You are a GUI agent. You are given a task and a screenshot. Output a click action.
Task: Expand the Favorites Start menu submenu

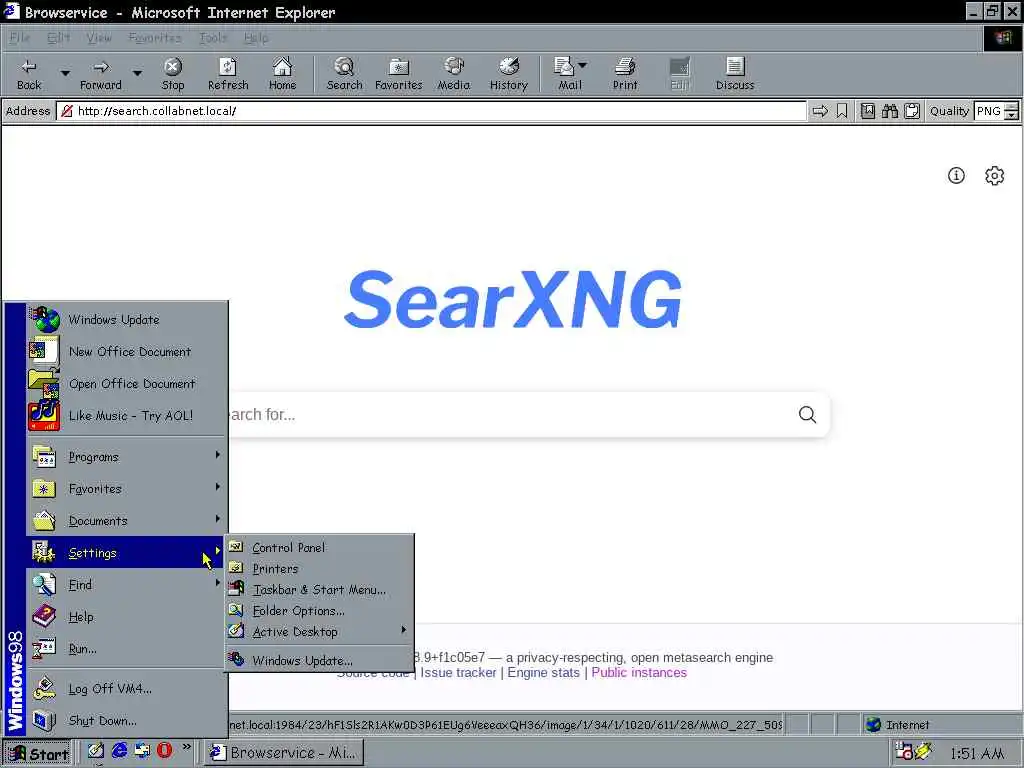pyautogui.click(x=127, y=488)
